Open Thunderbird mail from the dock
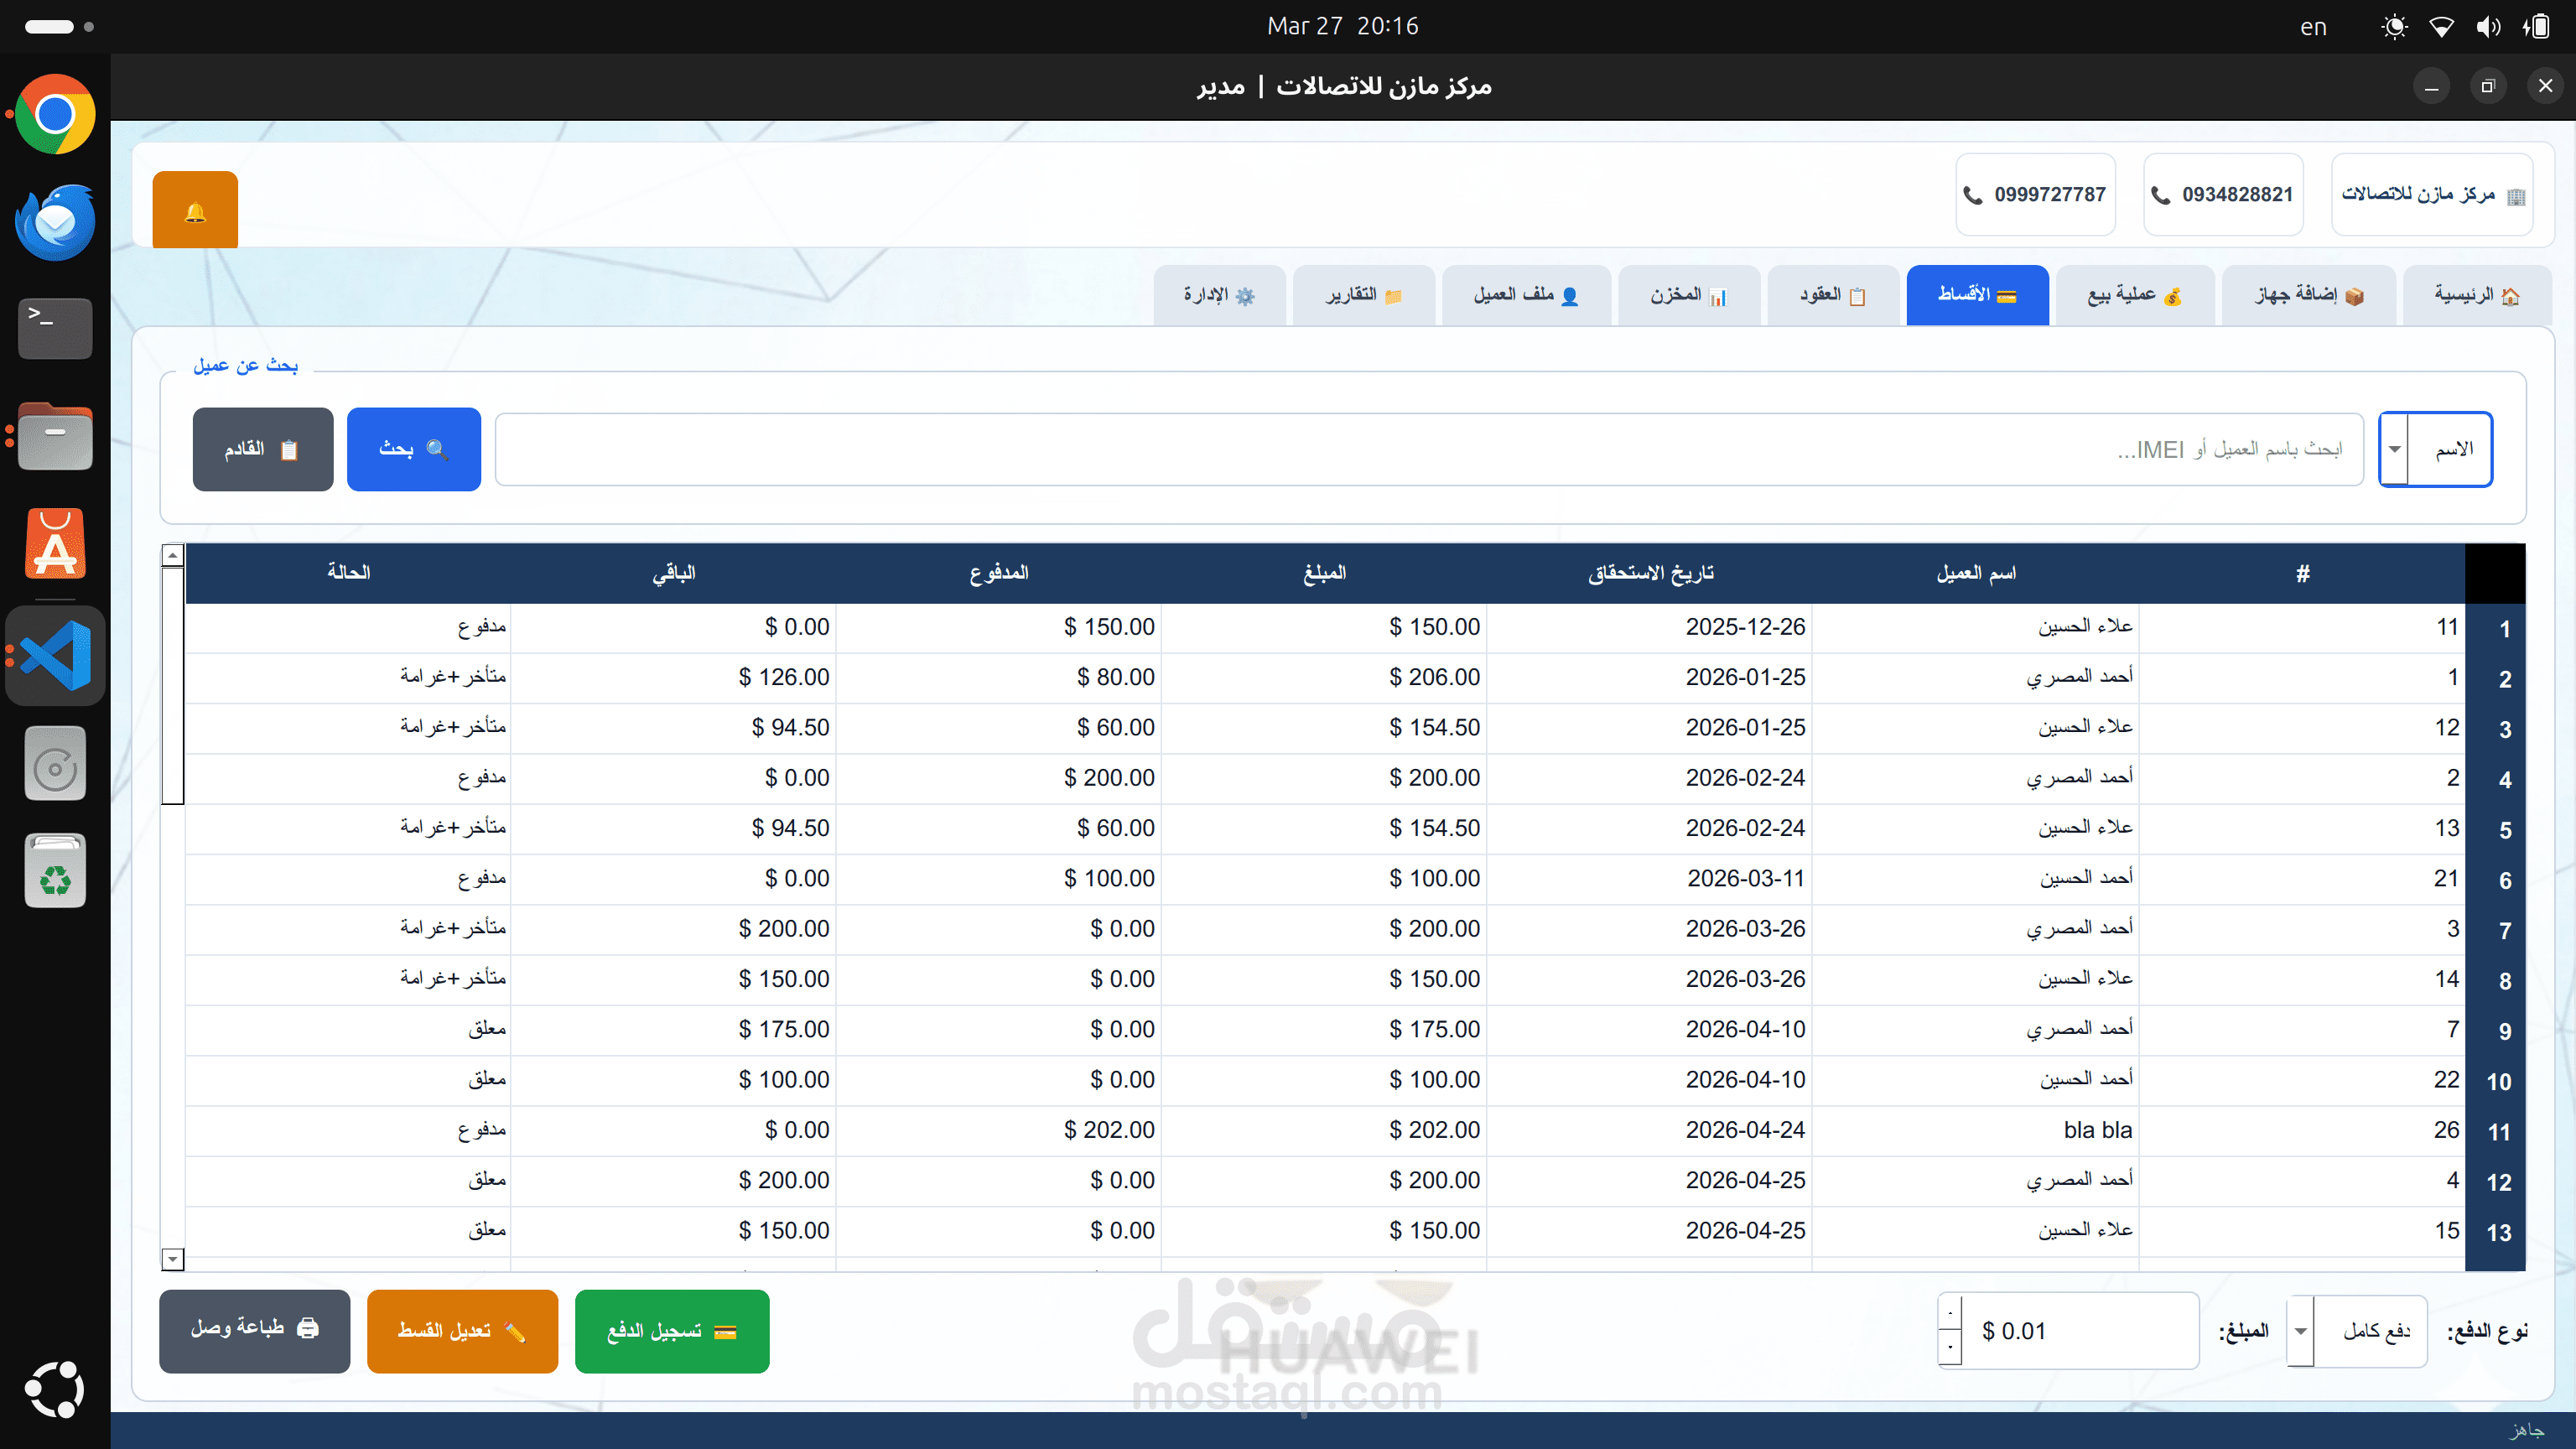The width and height of the screenshot is (2576, 1449). point(55,221)
